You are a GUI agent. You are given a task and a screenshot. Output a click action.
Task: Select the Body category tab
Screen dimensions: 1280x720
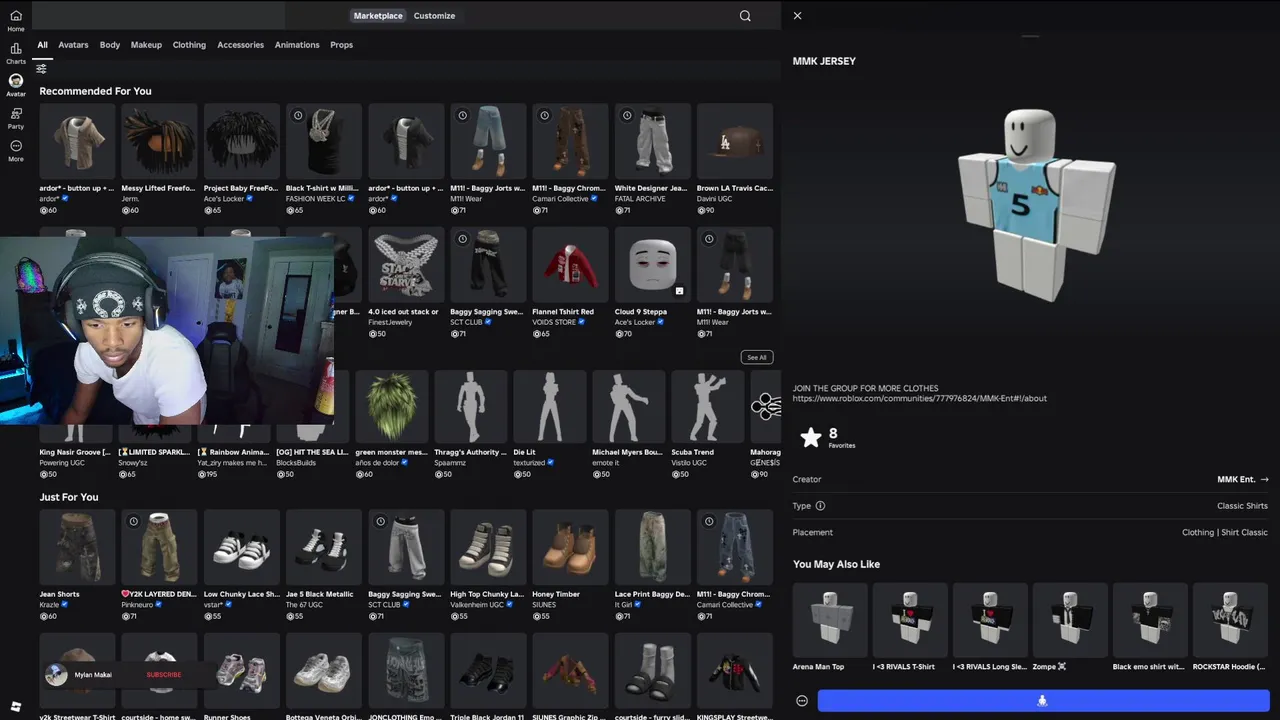tap(110, 45)
